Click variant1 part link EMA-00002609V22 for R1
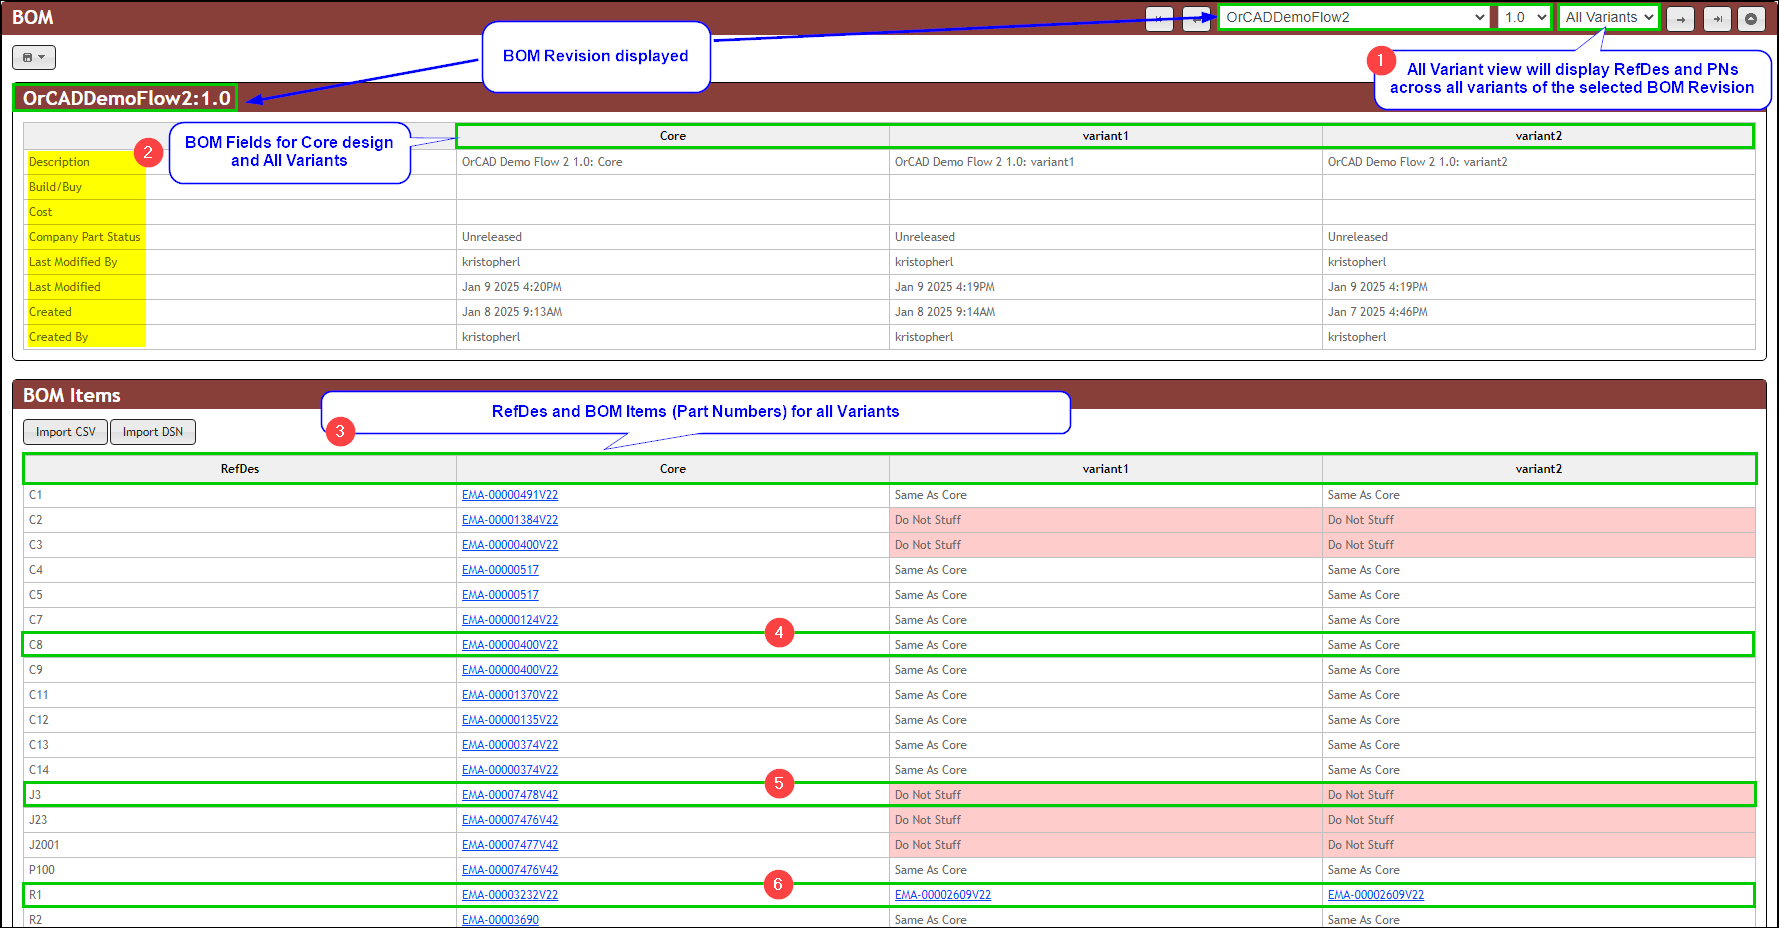 [943, 895]
